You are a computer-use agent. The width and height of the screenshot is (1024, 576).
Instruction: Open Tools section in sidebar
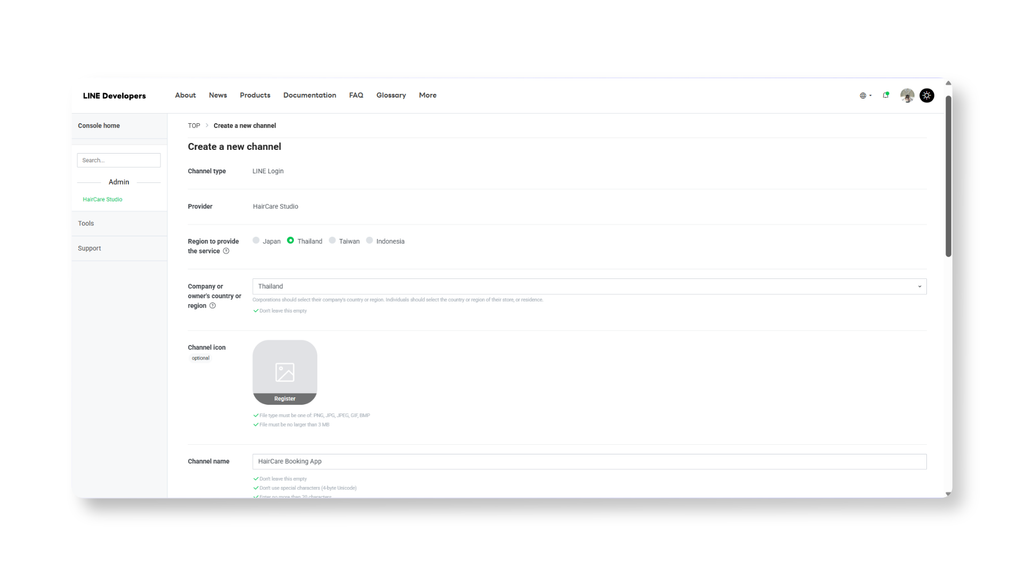[x=86, y=223]
